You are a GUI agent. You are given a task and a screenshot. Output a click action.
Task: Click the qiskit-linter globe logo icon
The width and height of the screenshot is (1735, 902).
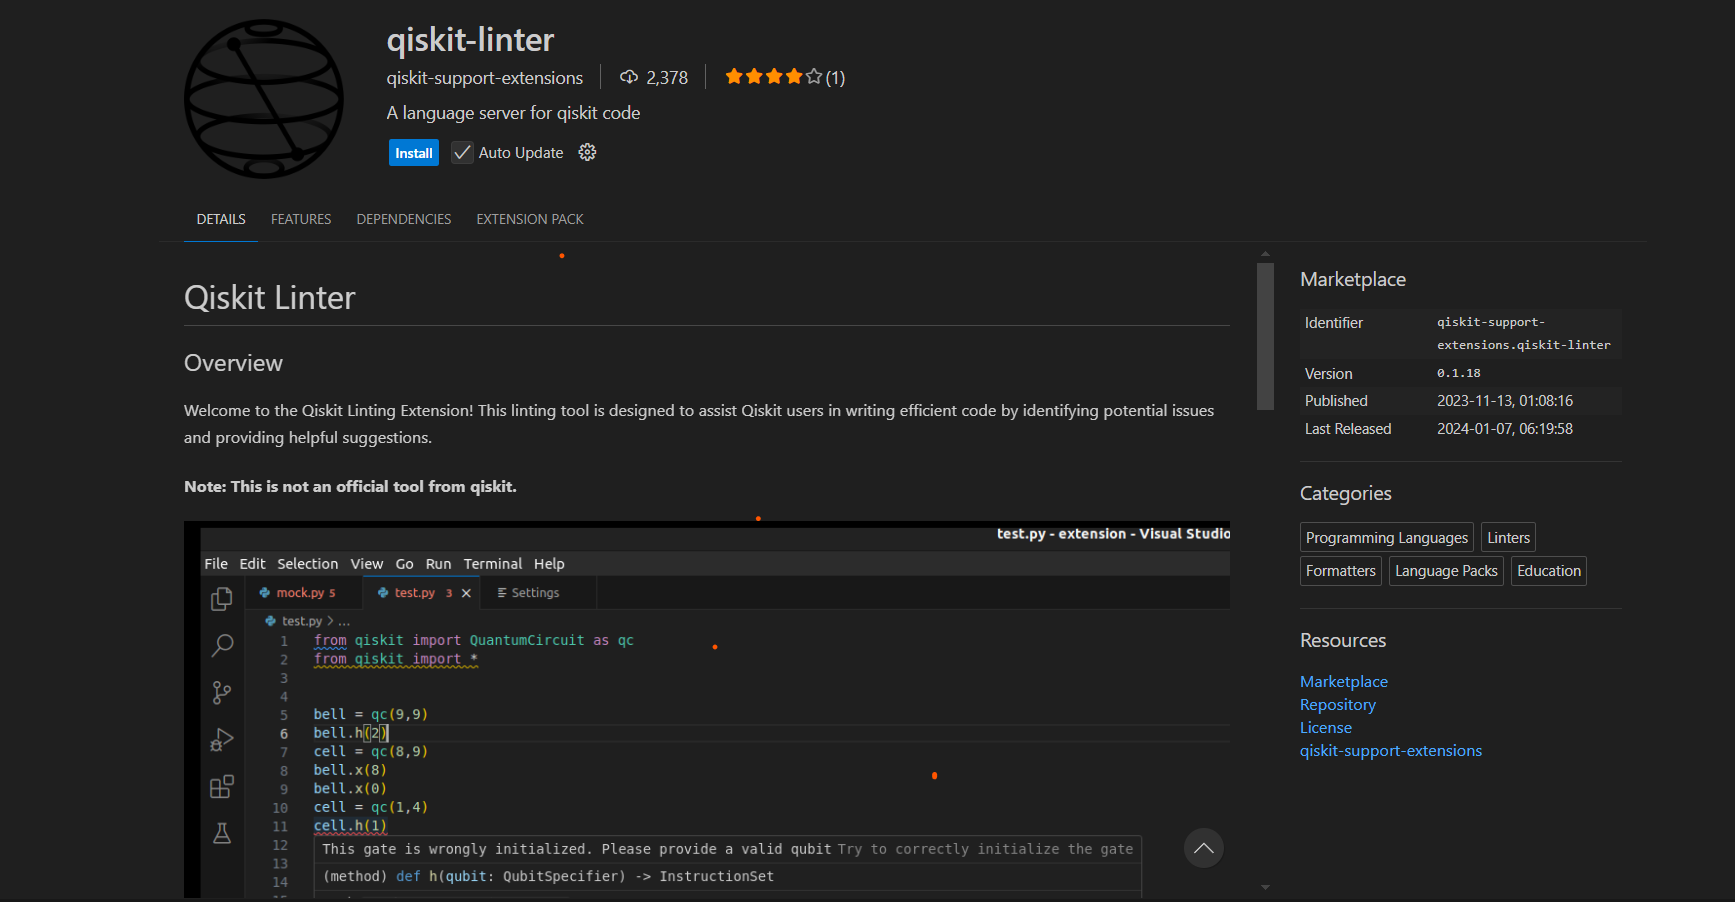click(x=264, y=99)
